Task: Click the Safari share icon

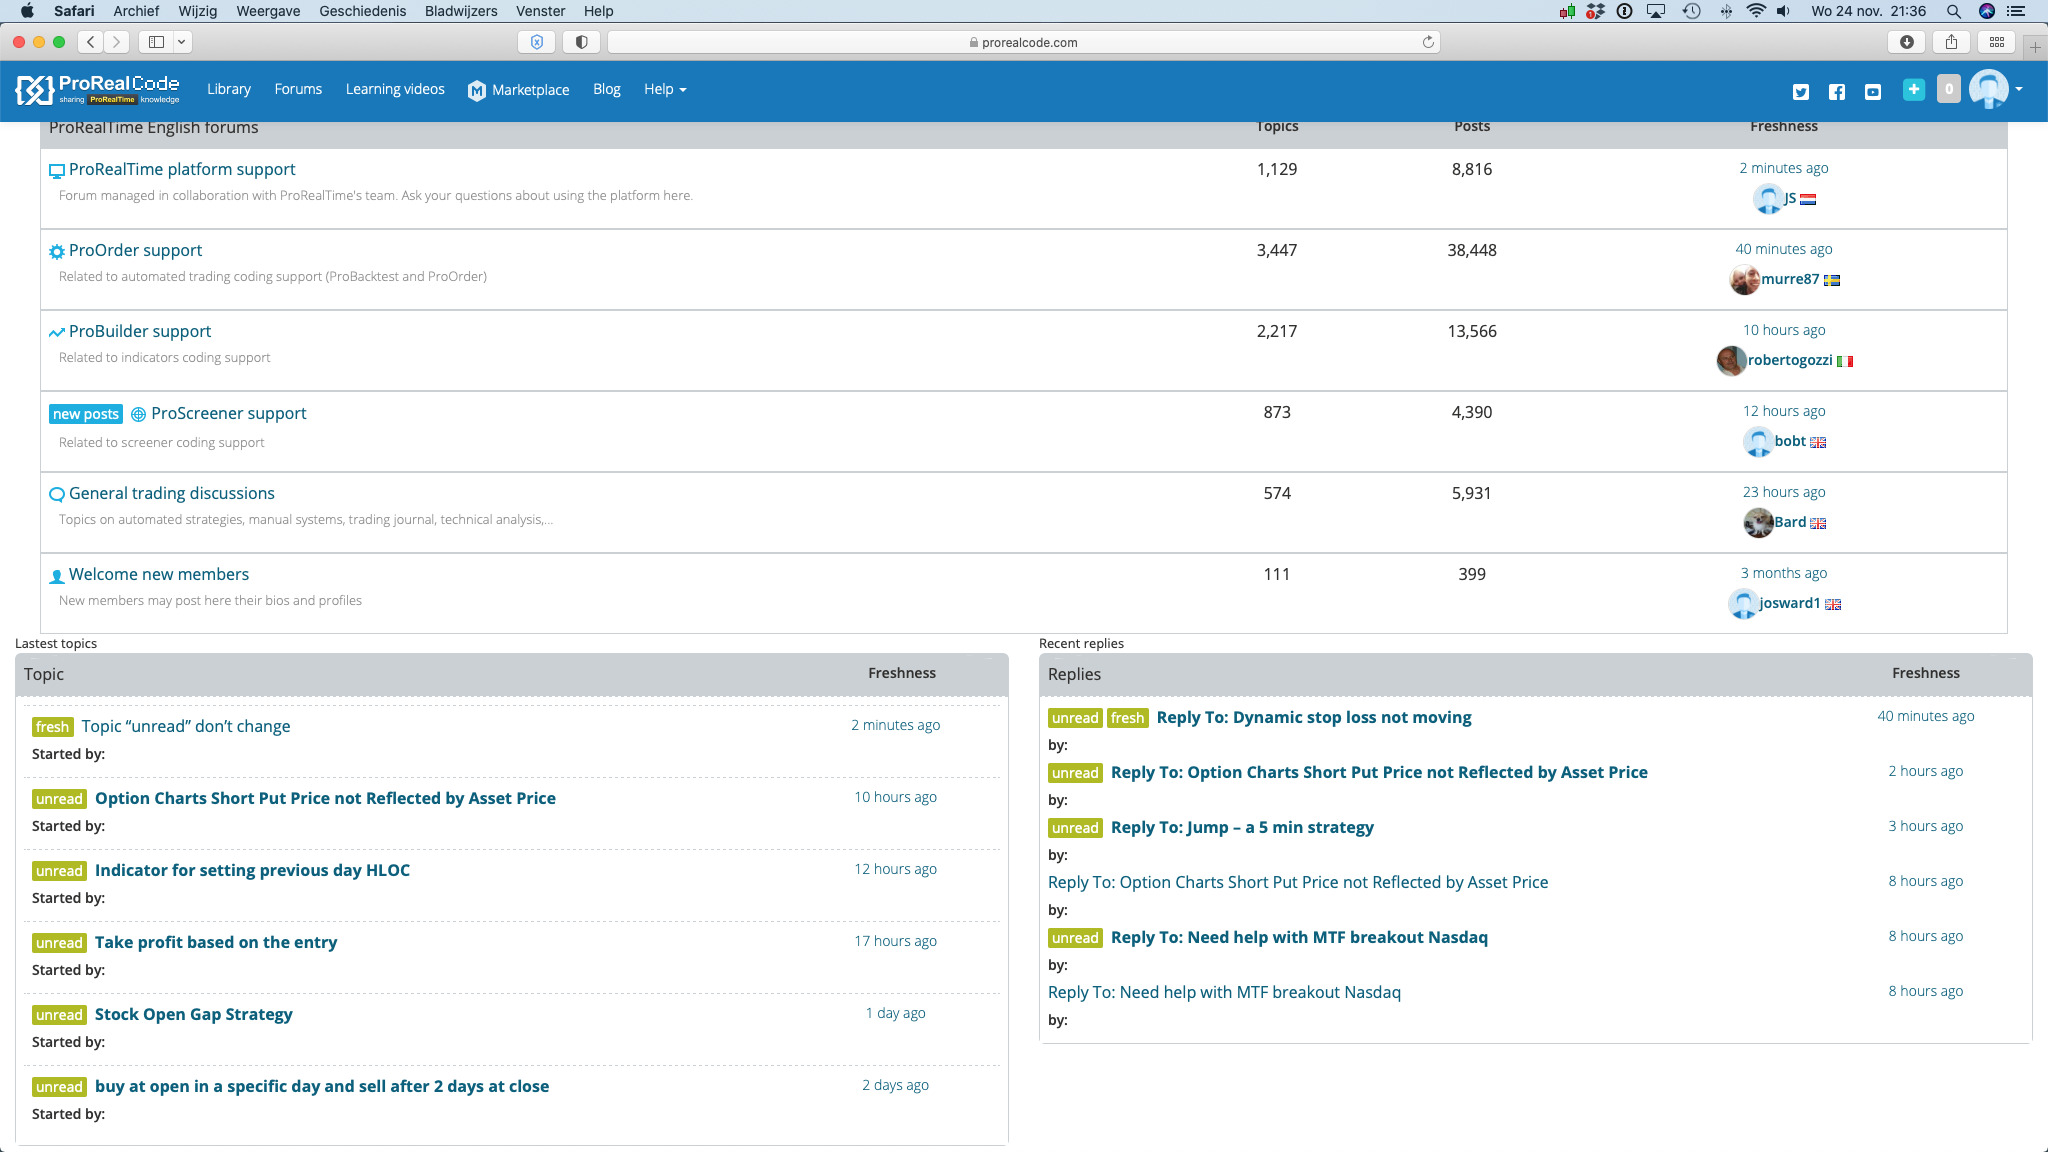Action: [x=1951, y=42]
